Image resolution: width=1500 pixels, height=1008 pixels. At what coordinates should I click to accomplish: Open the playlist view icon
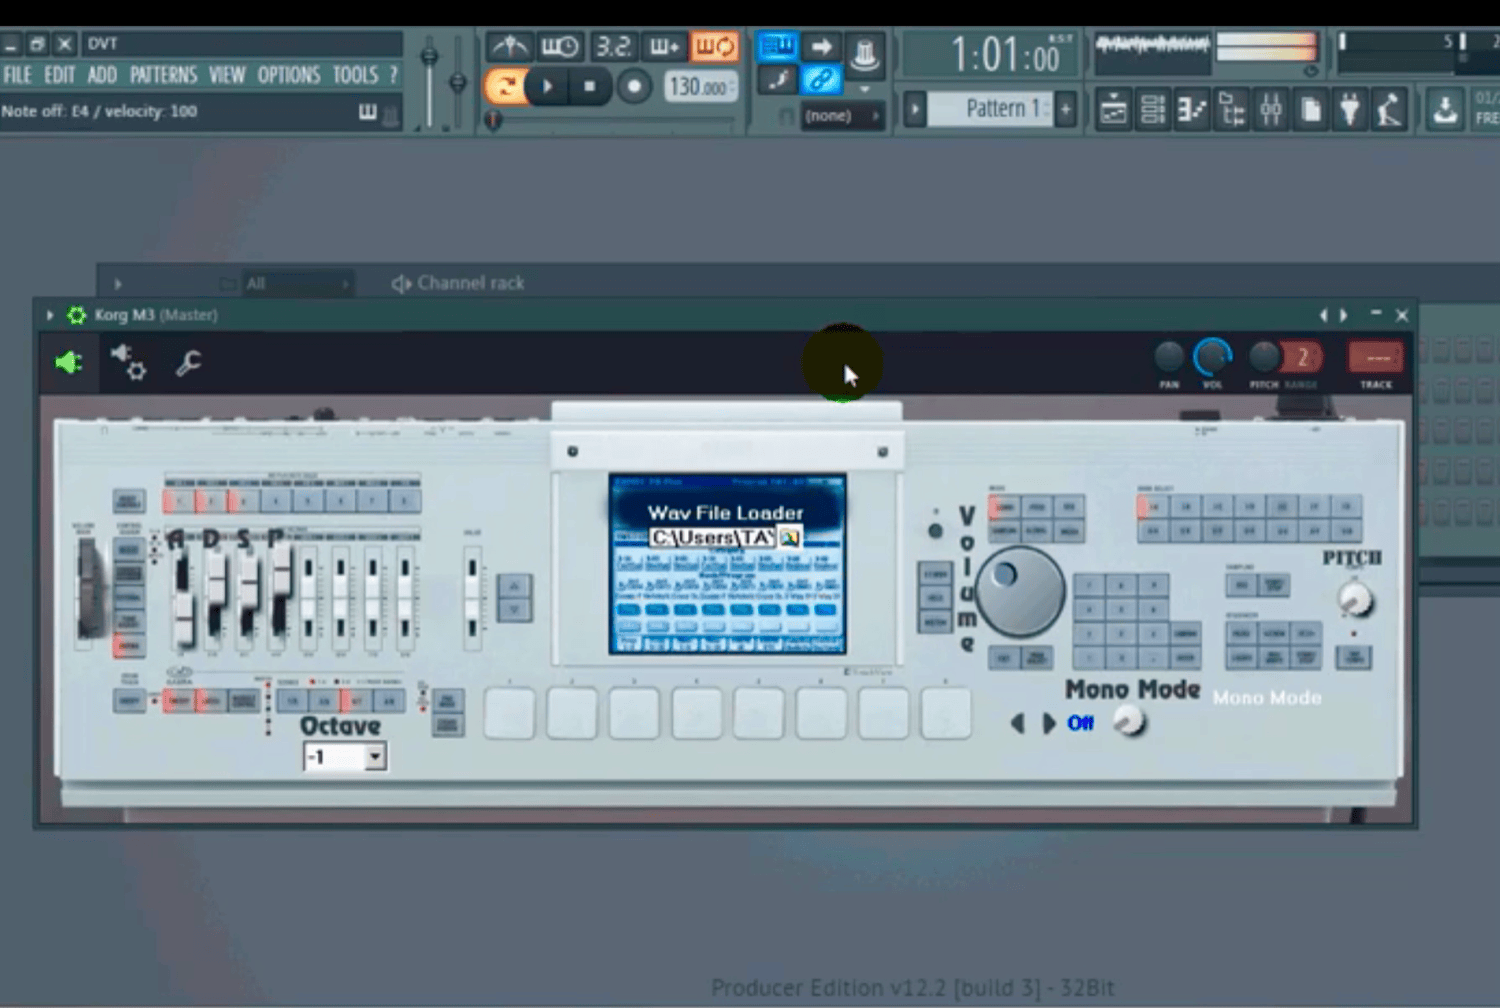click(1113, 109)
